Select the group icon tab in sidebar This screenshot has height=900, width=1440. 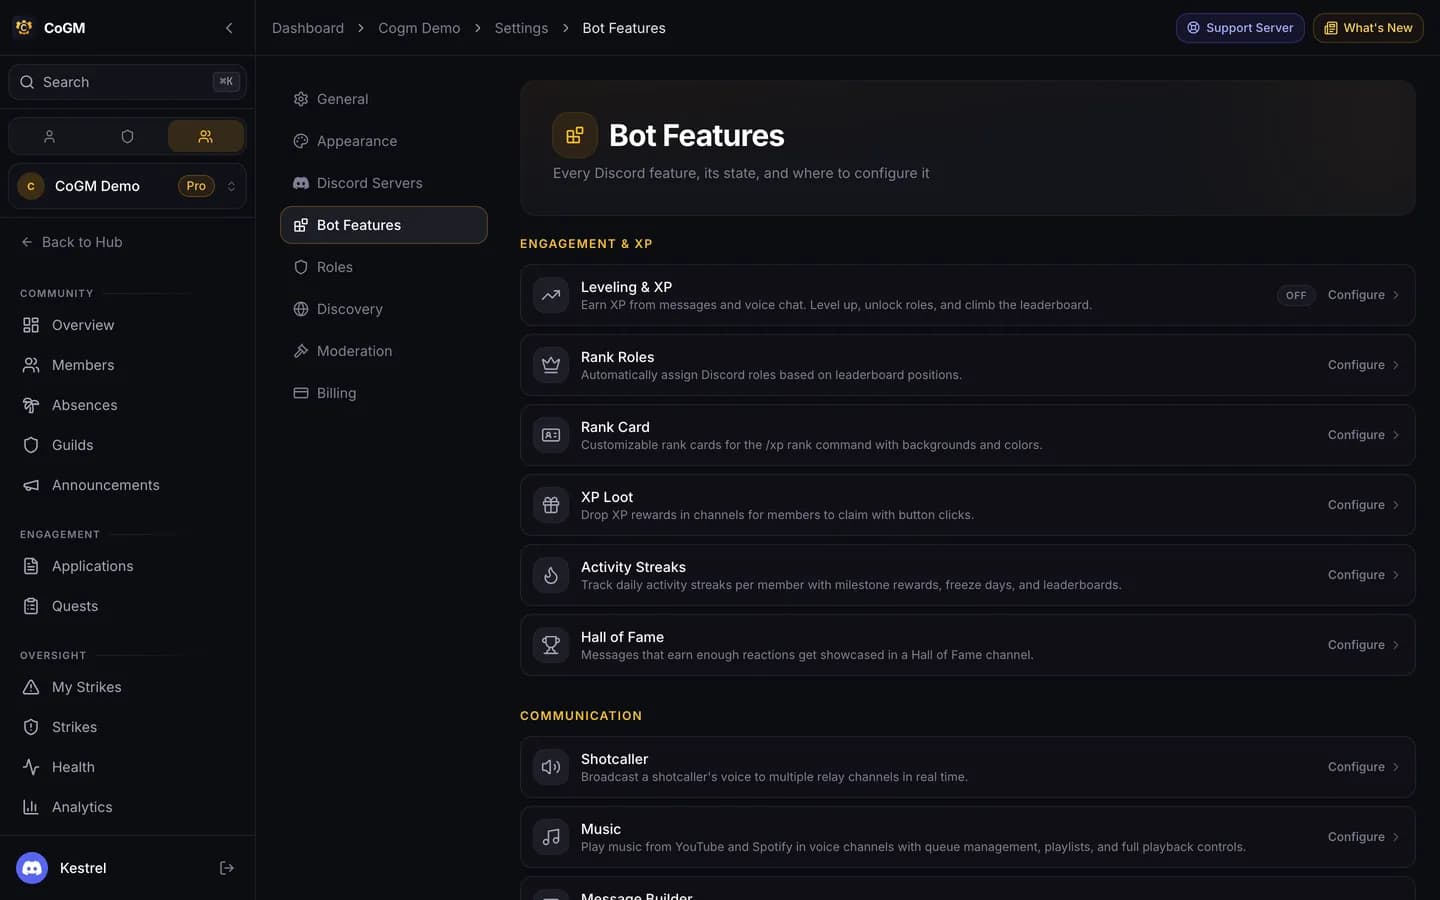point(205,136)
